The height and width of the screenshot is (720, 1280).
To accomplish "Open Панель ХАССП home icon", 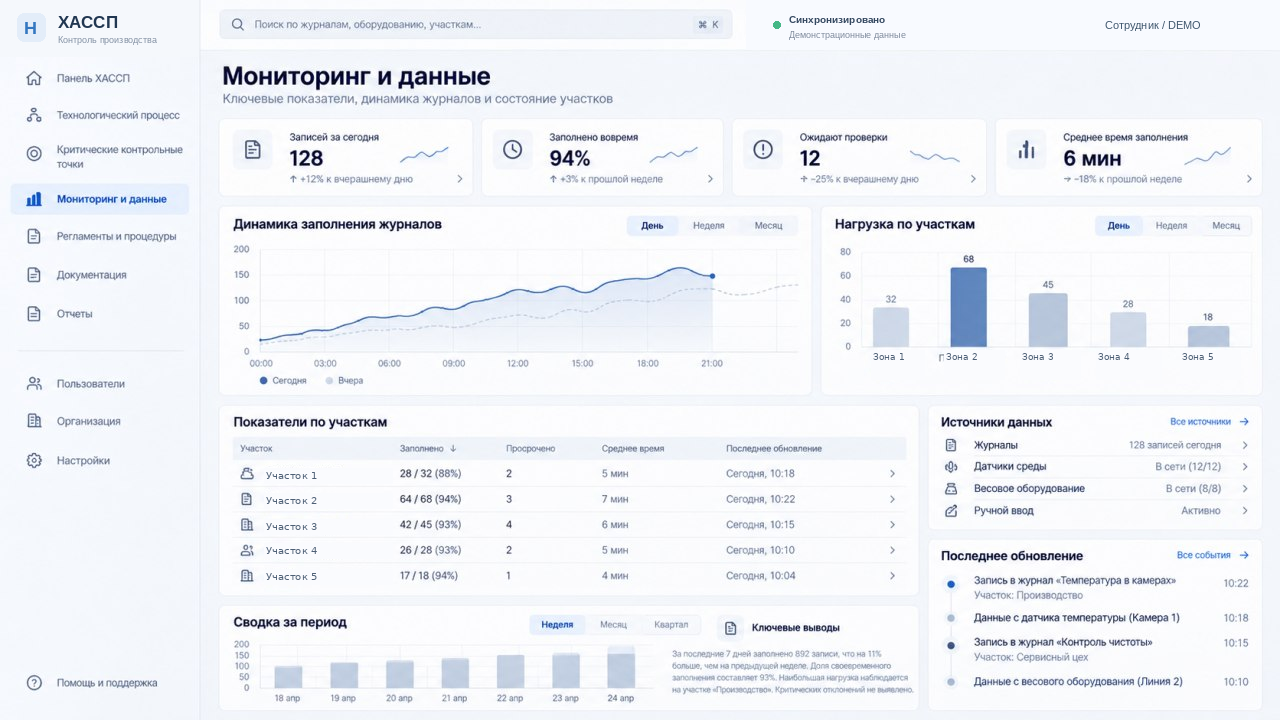I will click(34, 78).
